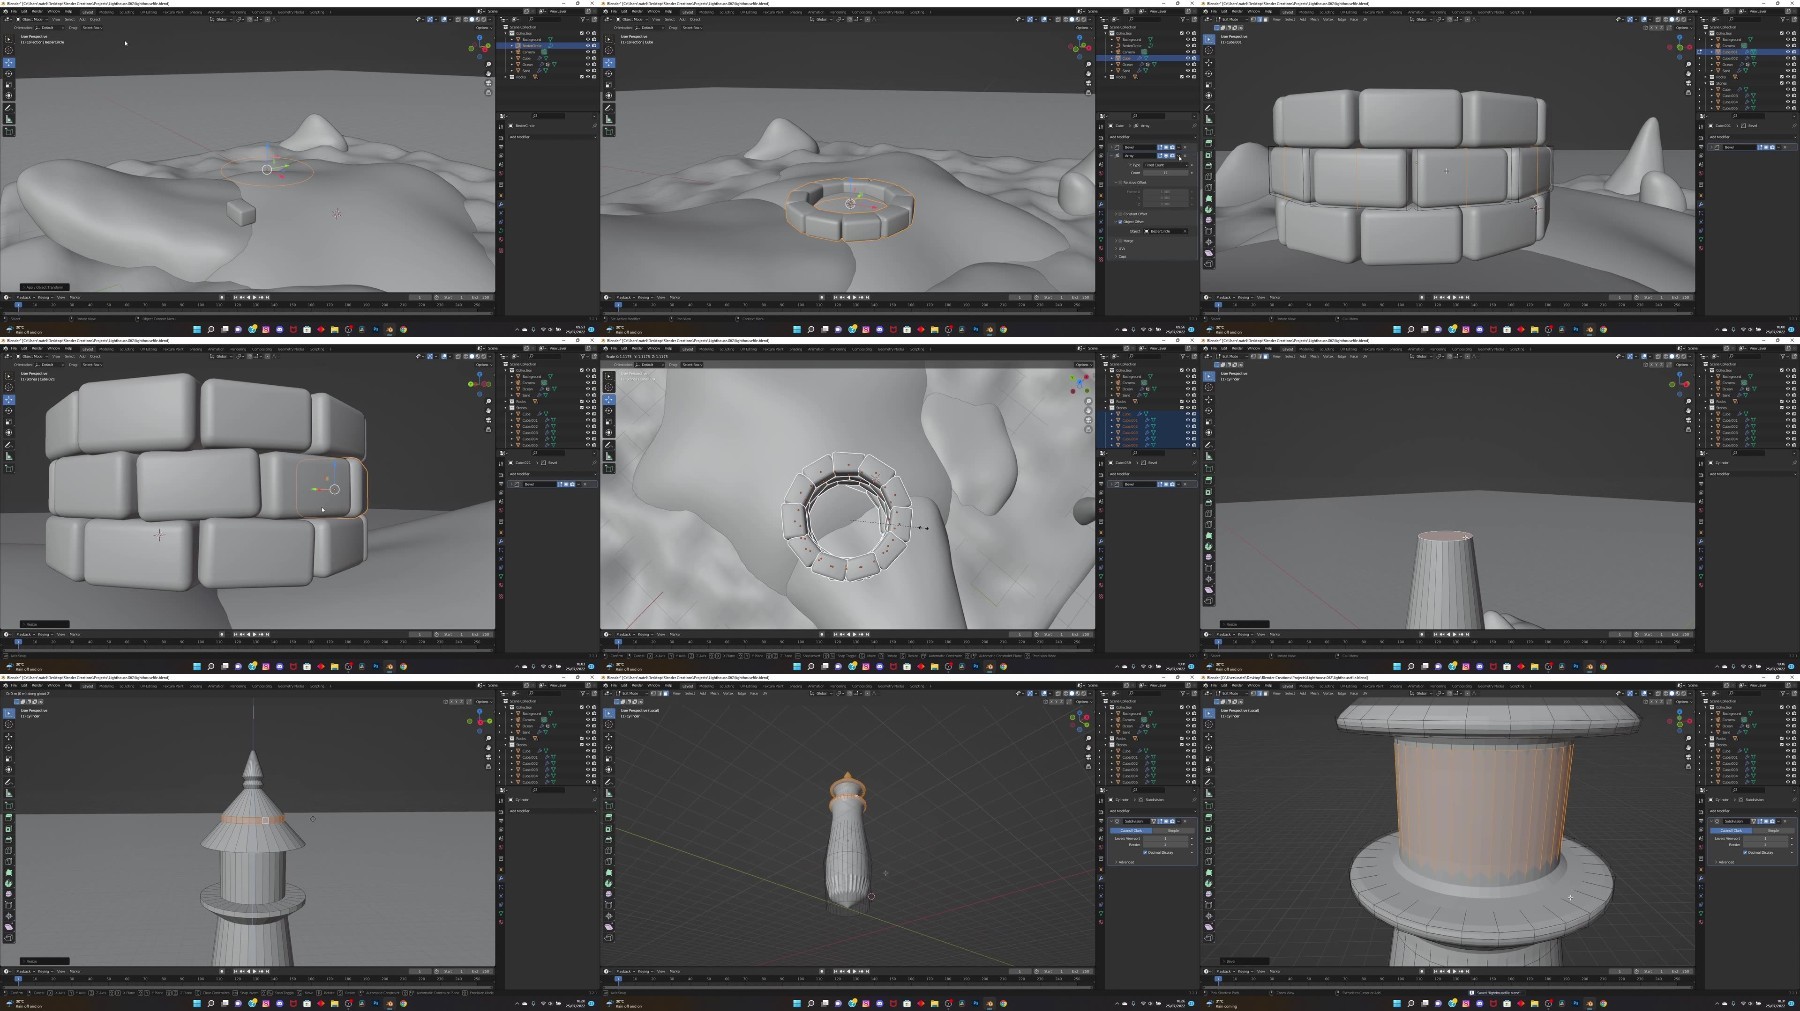Expand Advanced section beside spool-shaped cylinder view
Viewport: 1800px width, 1011px height.
coord(1725,862)
